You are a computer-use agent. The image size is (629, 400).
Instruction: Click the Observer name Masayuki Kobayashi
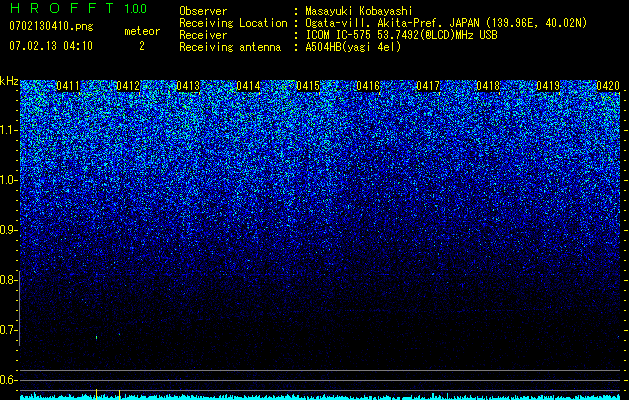point(359,11)
